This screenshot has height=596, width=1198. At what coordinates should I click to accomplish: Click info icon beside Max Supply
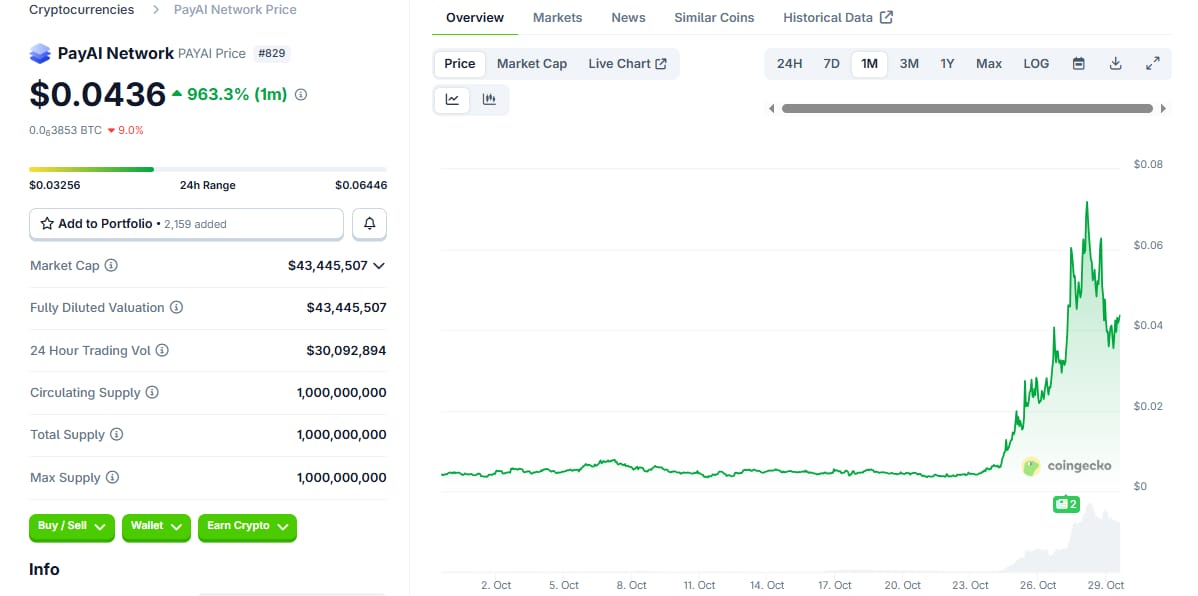[x=112, y=478]
